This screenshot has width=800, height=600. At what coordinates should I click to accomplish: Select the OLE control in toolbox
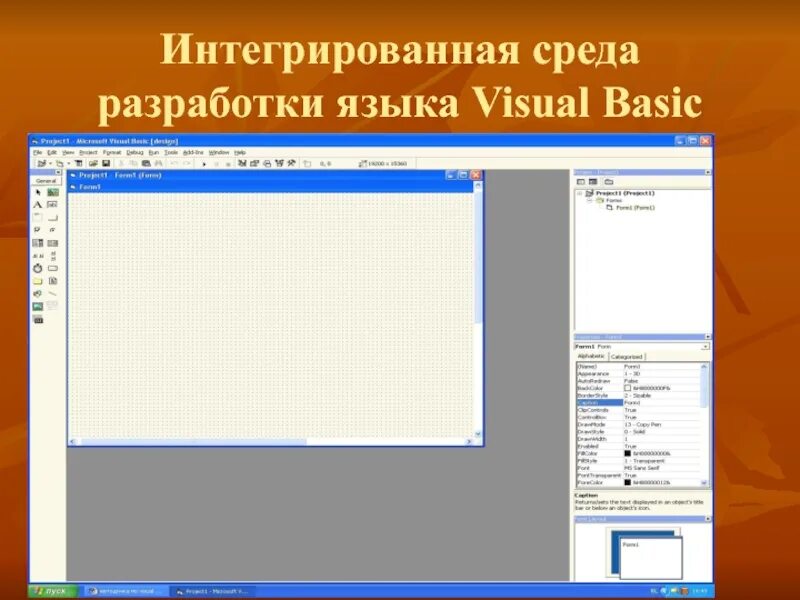[x=38, y=320]
